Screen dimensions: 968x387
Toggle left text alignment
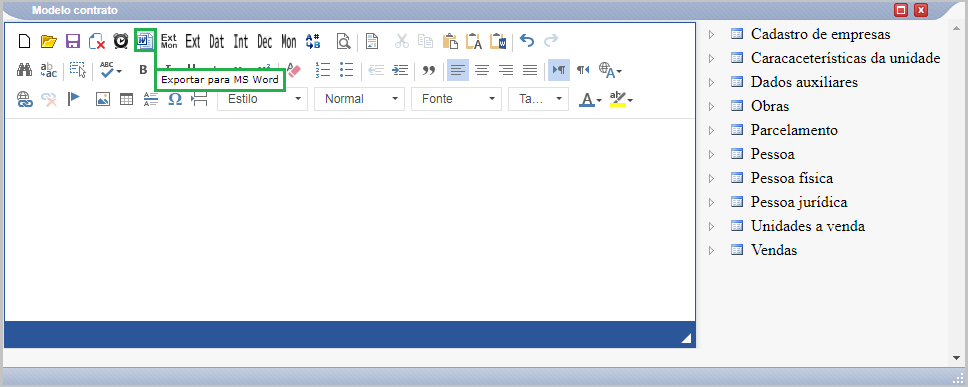(x=457, y=70)
